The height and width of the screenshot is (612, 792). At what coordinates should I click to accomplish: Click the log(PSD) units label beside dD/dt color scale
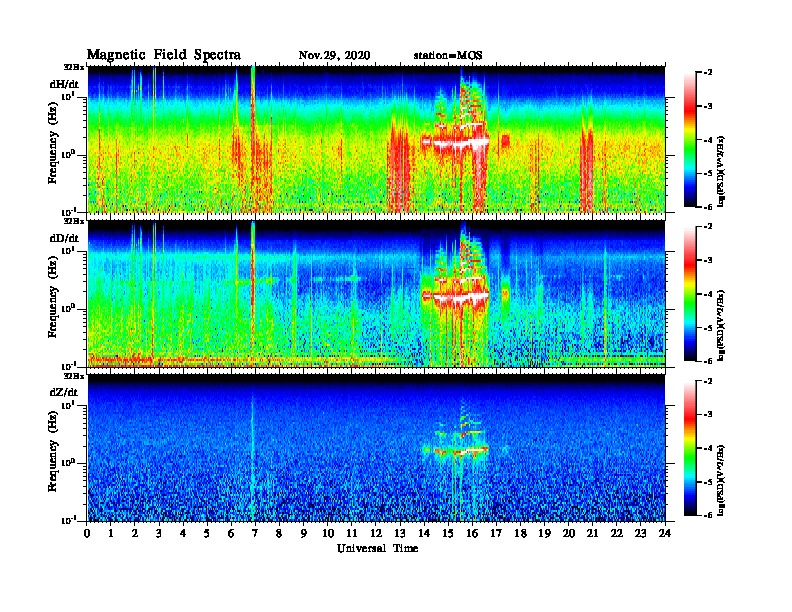722,325
